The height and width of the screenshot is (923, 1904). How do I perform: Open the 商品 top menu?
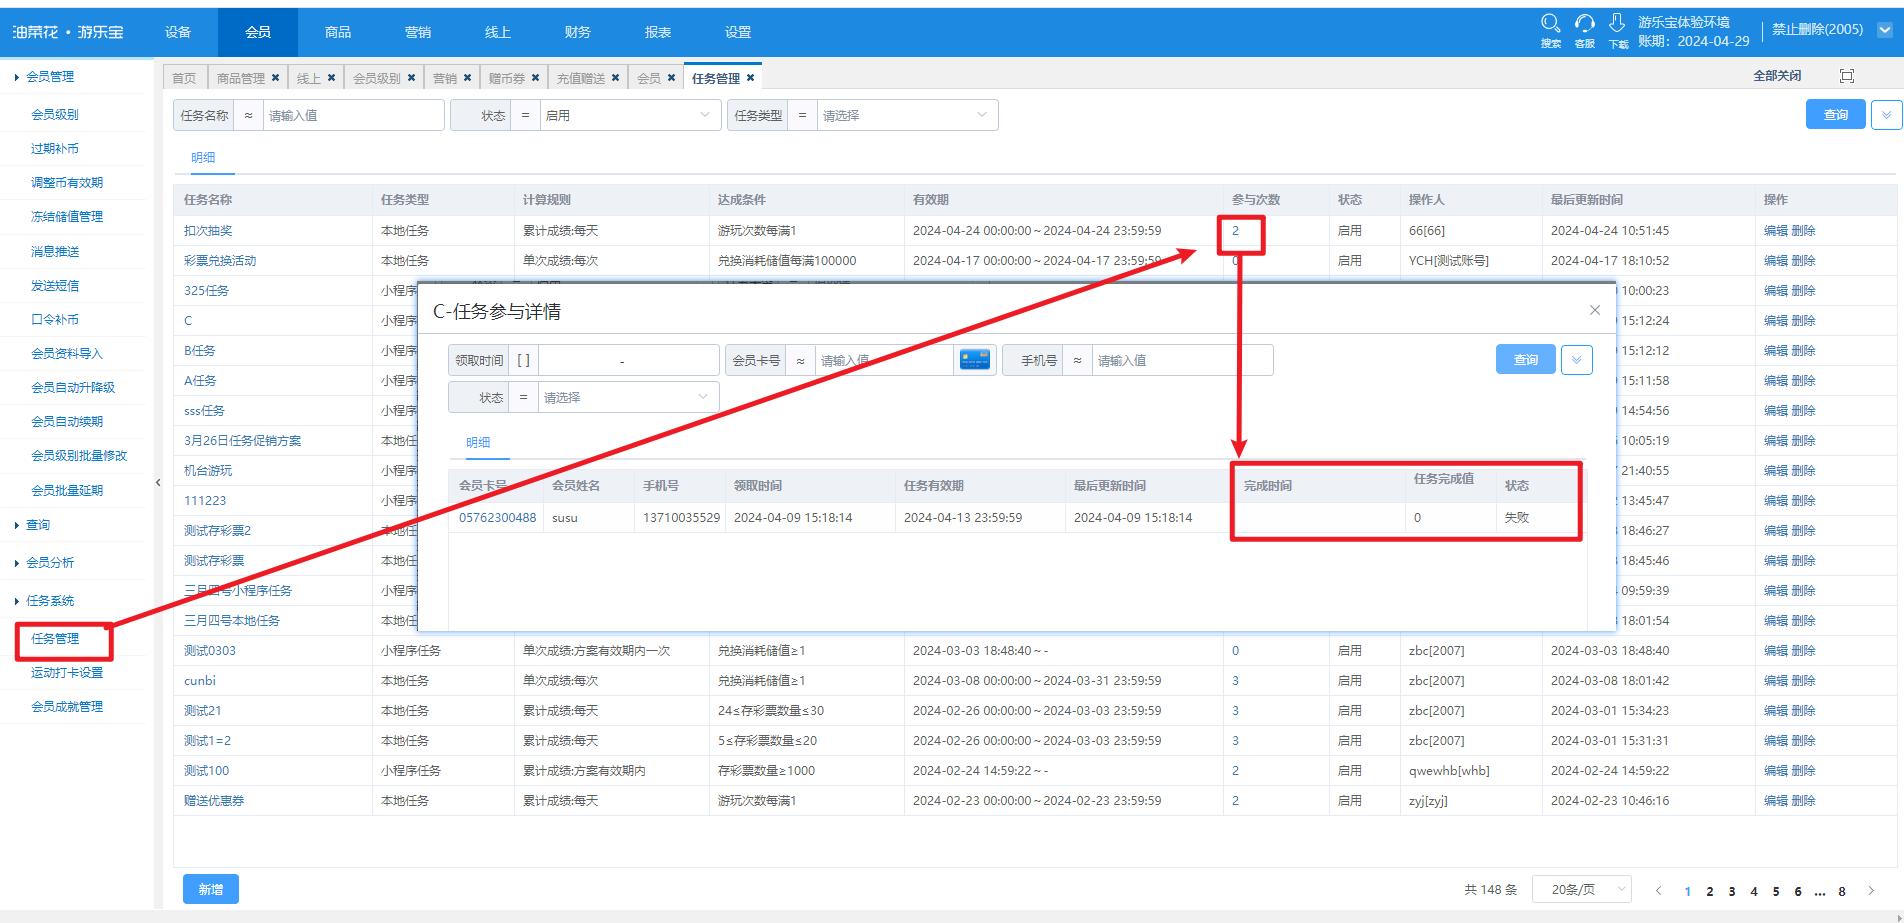(x=338, y=32)
